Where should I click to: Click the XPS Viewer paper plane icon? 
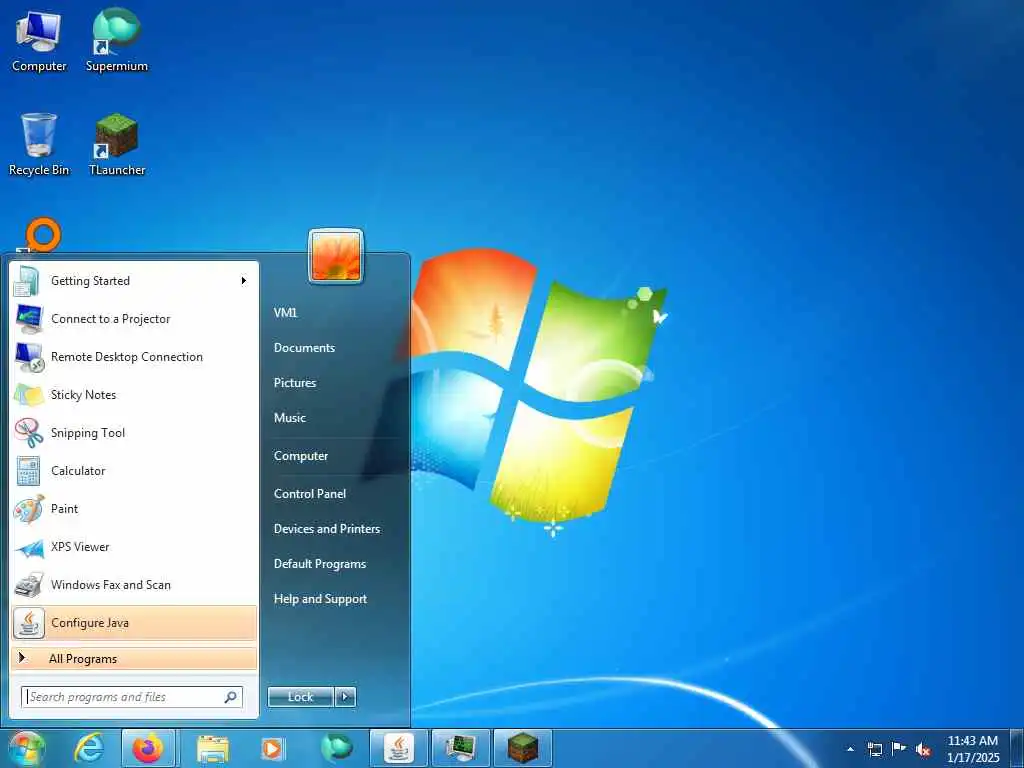(29, 548)
